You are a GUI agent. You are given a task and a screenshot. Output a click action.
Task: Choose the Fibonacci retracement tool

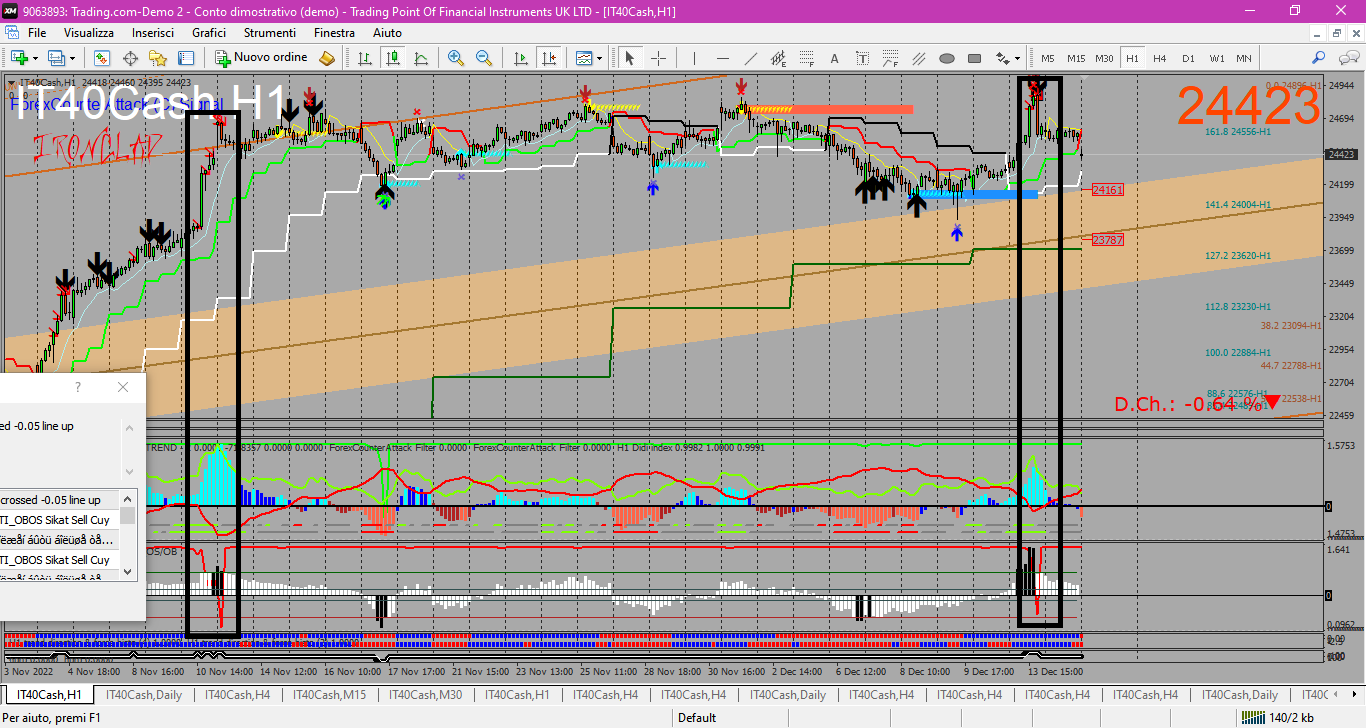[x=807, y=58]
